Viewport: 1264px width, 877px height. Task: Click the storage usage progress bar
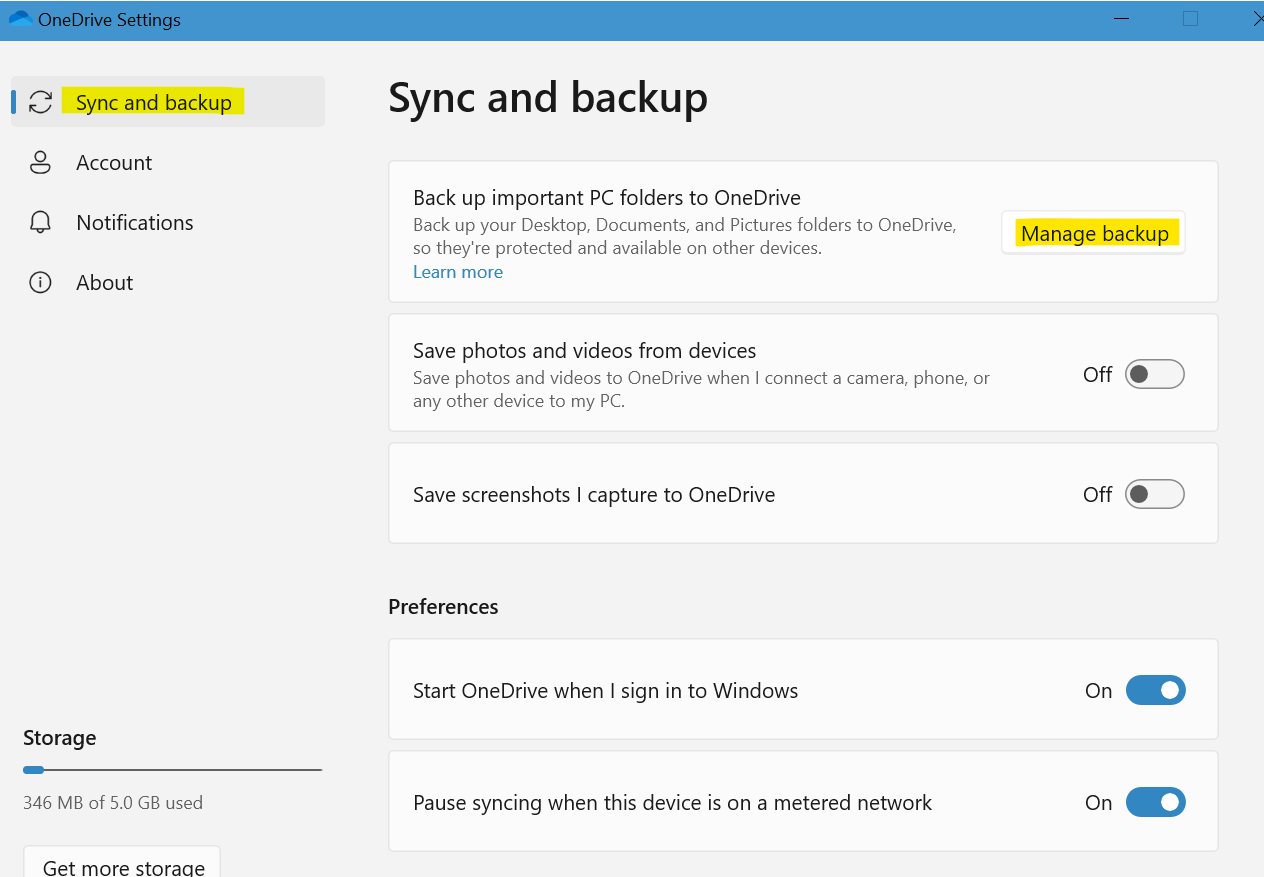(x=172, y=770)
